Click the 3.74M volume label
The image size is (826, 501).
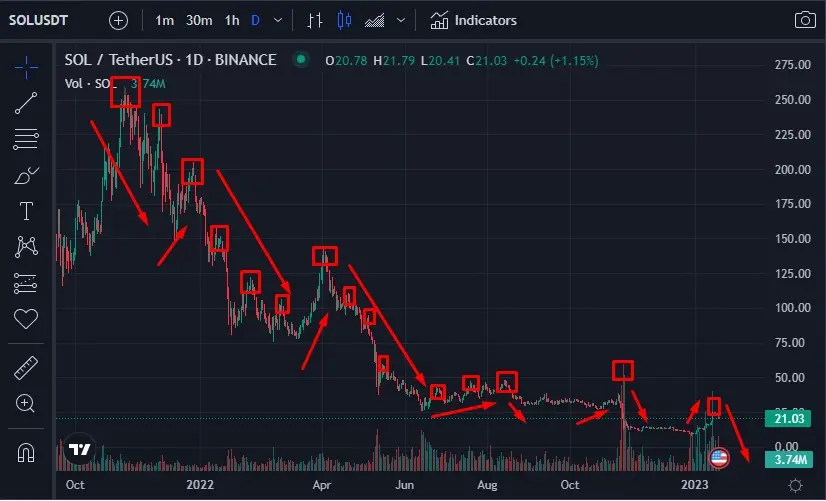[x=789, y=459]
